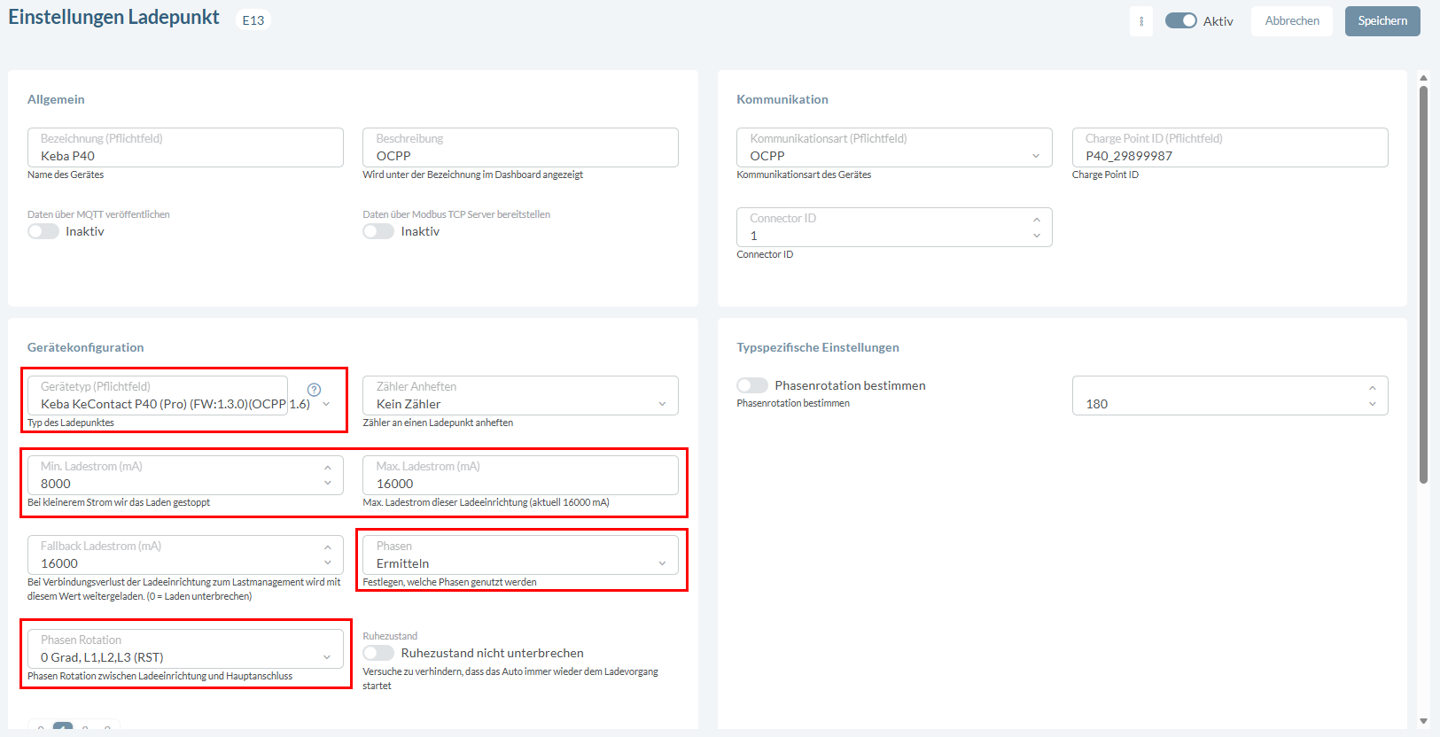Click the page scrollbar down arrow
The height and width of the screenshot is (737, 1440).
(x=1424, y=721)
